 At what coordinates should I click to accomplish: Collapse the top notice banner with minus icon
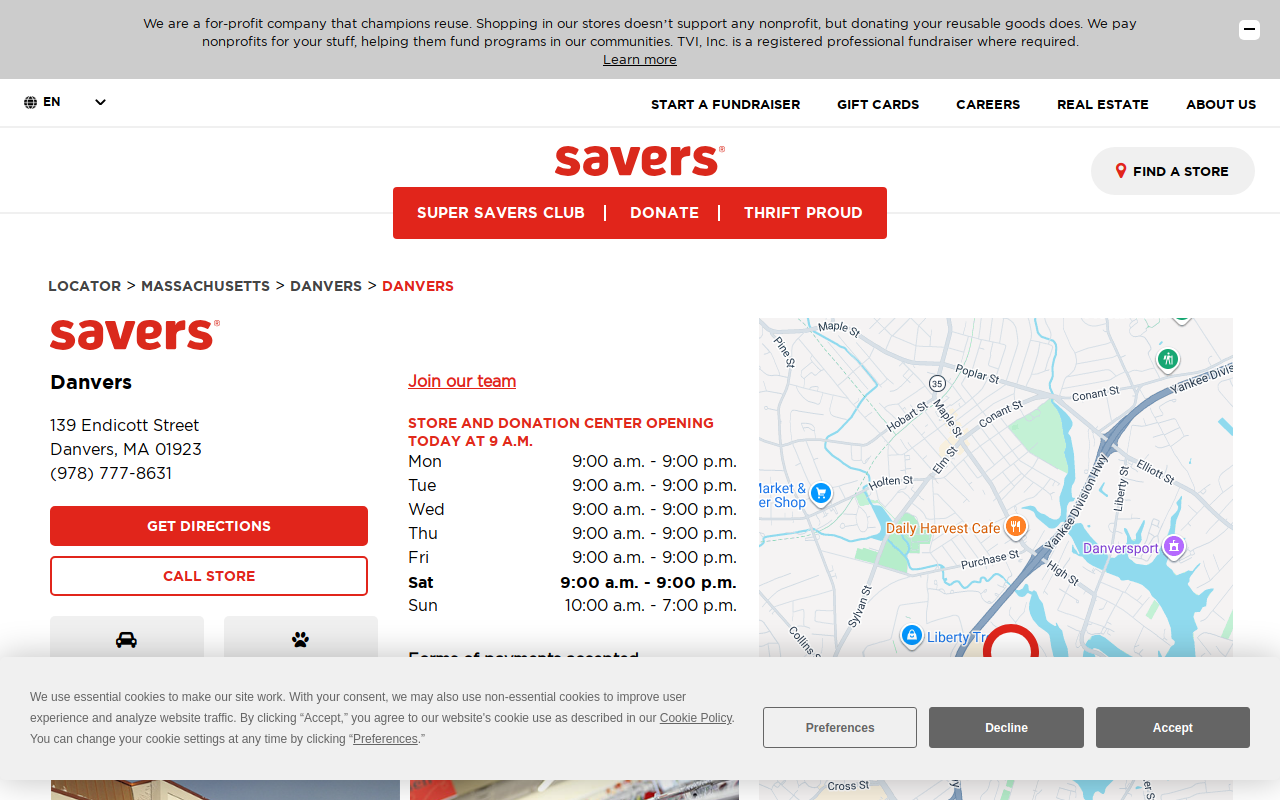[1249, 30]
